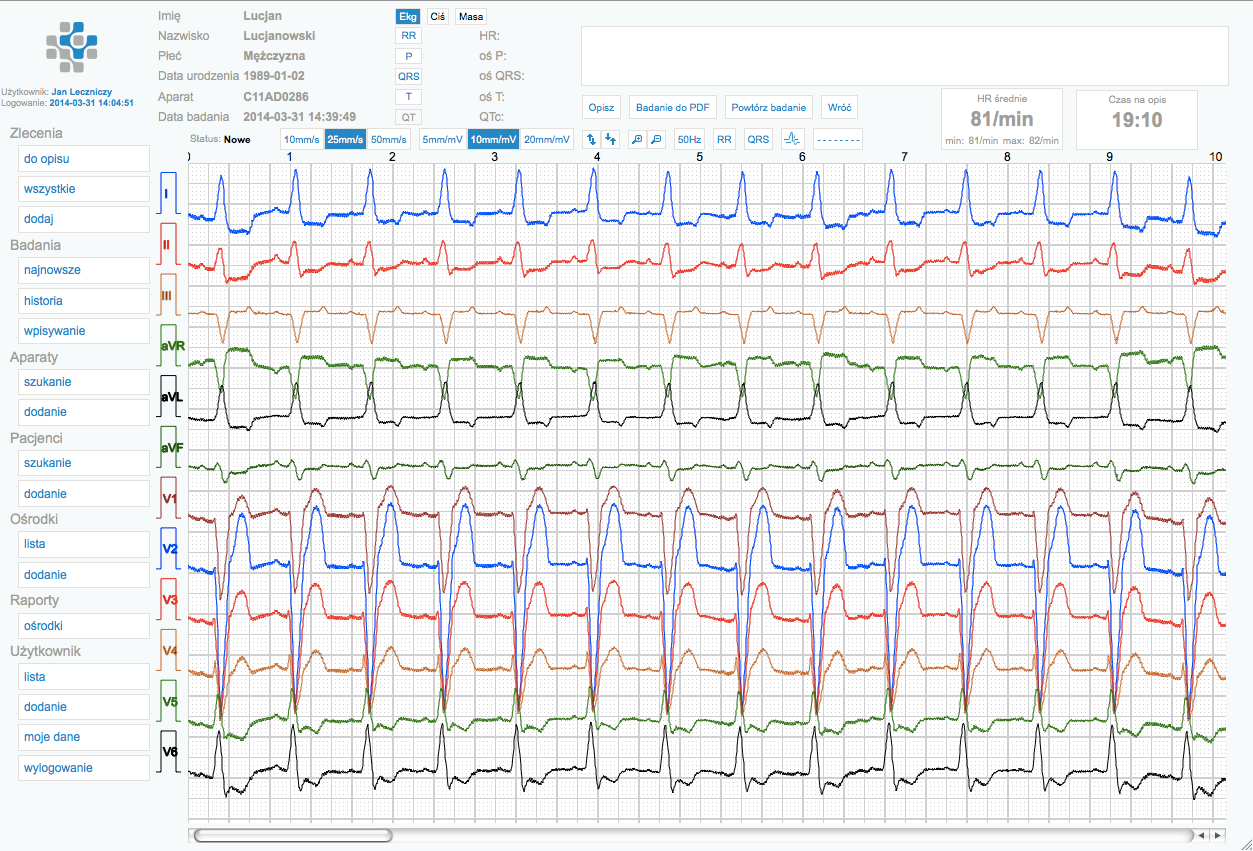Click Badanie do PDF button

[672, 107]
